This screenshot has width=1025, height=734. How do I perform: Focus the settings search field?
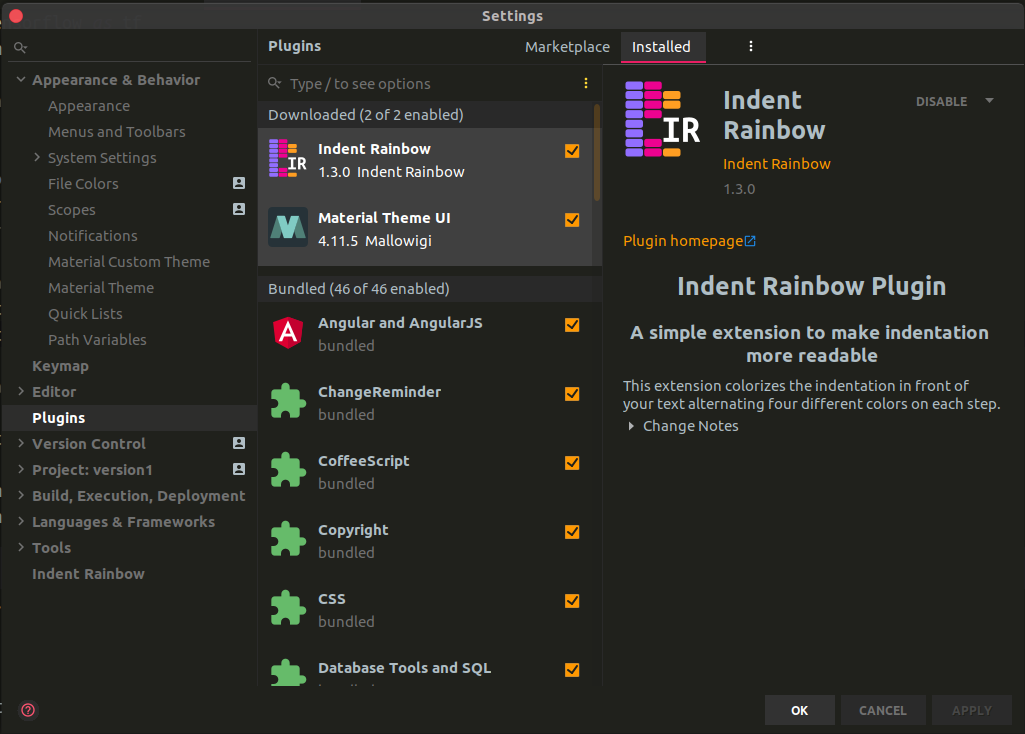click(x=129, y=47)
